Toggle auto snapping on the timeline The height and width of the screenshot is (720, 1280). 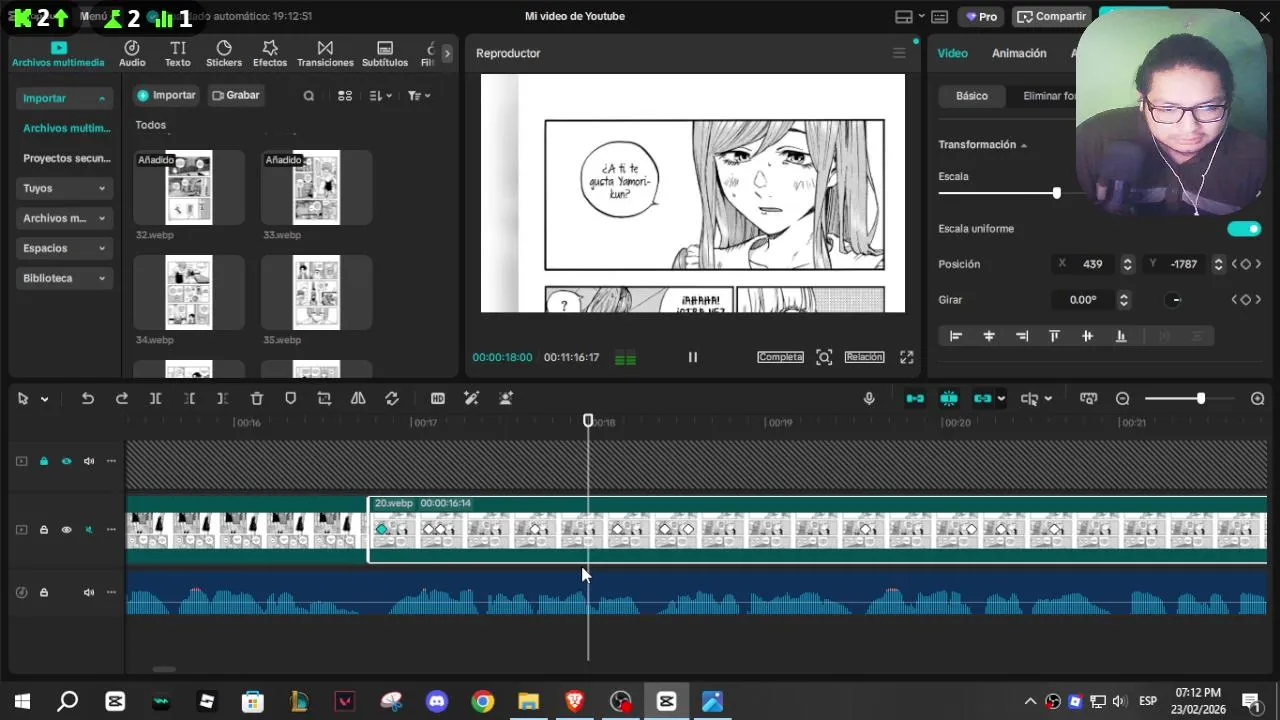[949, 398]
